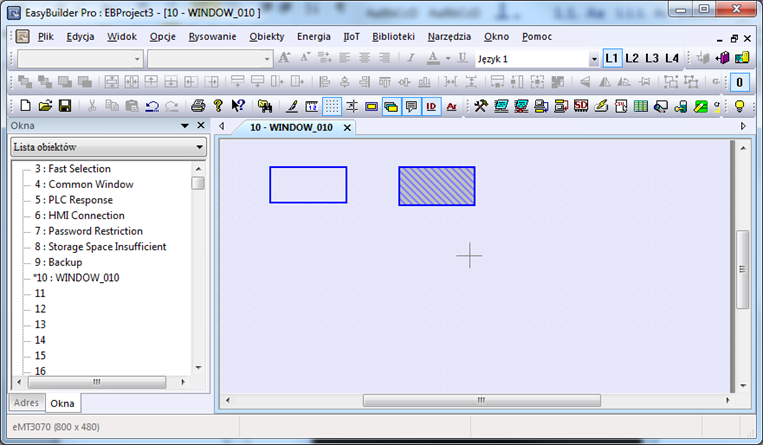Switch to the Adres tab
Screen dimensions: 763x445
pos(26,403)
